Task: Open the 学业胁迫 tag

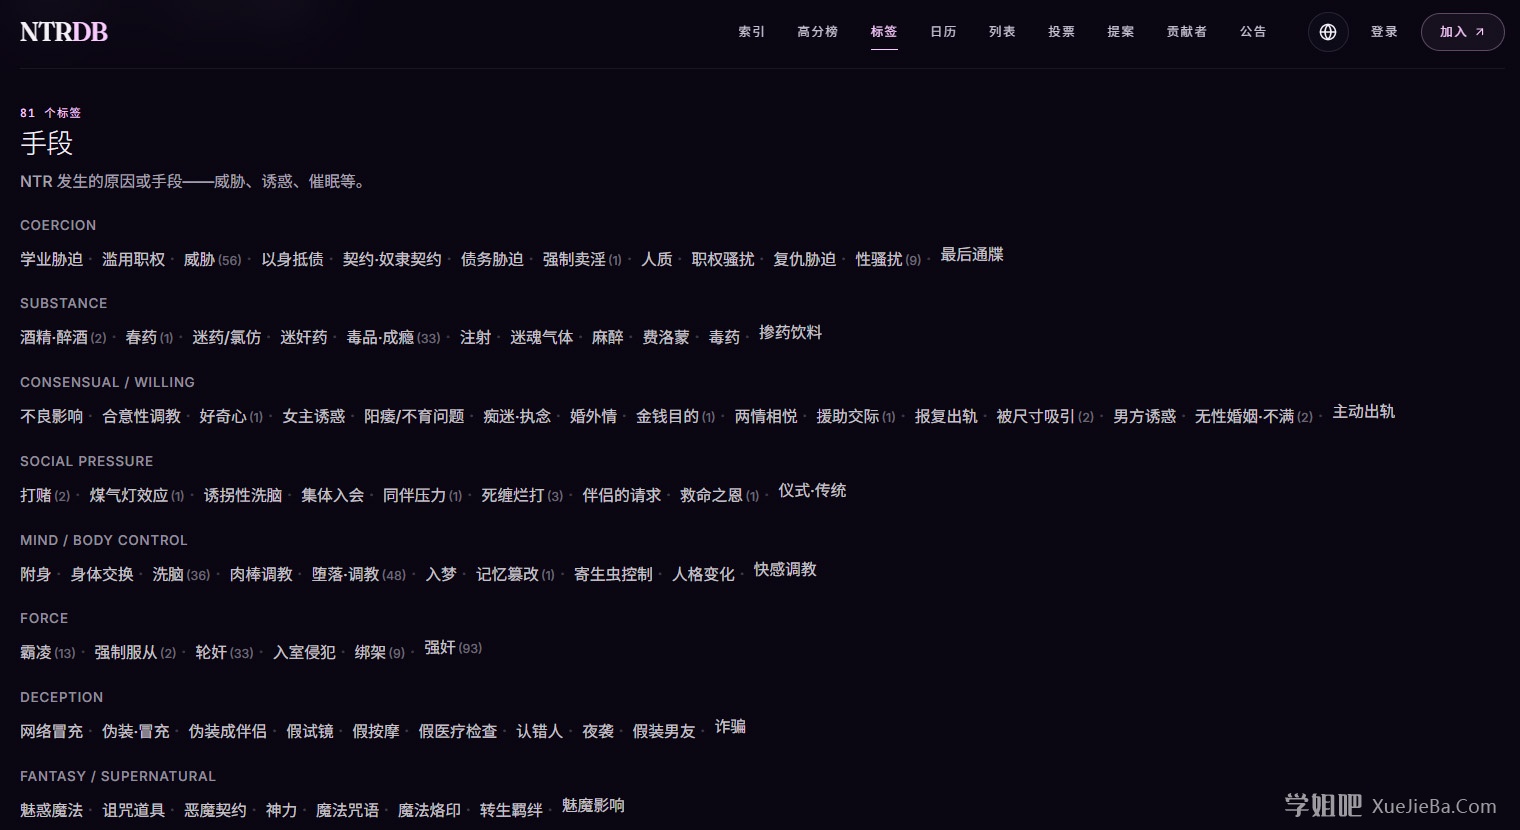Action: coord(52,259)
